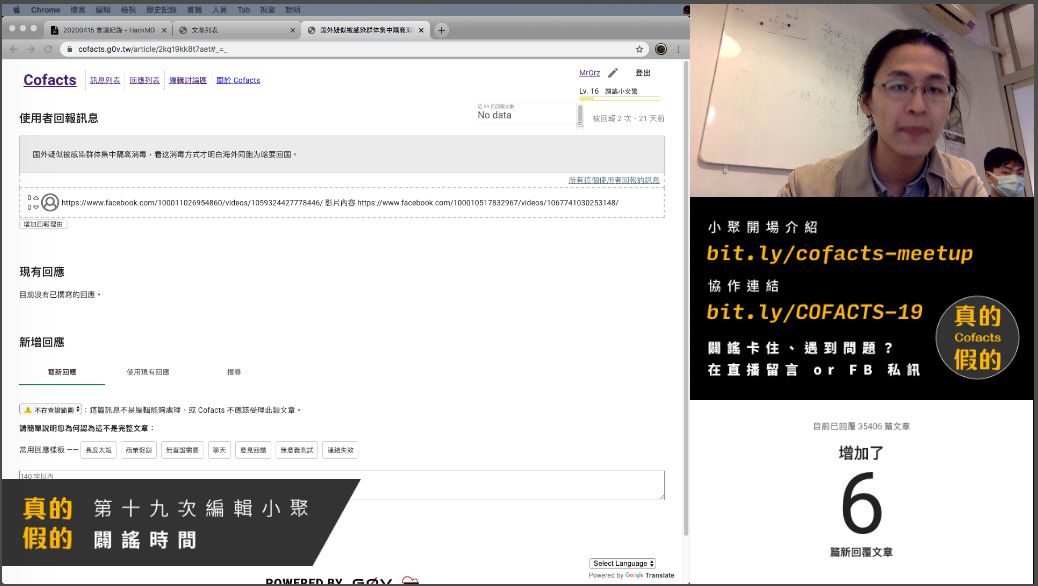Select the last tab of the reply section

pyautogui.click(x=234, y=372)
